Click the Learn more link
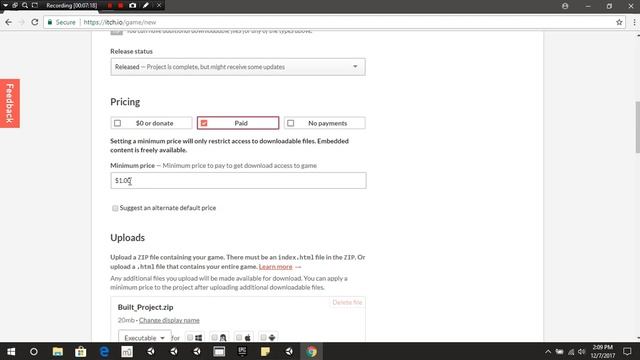Viewport: 640px width, 360px height. [276, 267]
